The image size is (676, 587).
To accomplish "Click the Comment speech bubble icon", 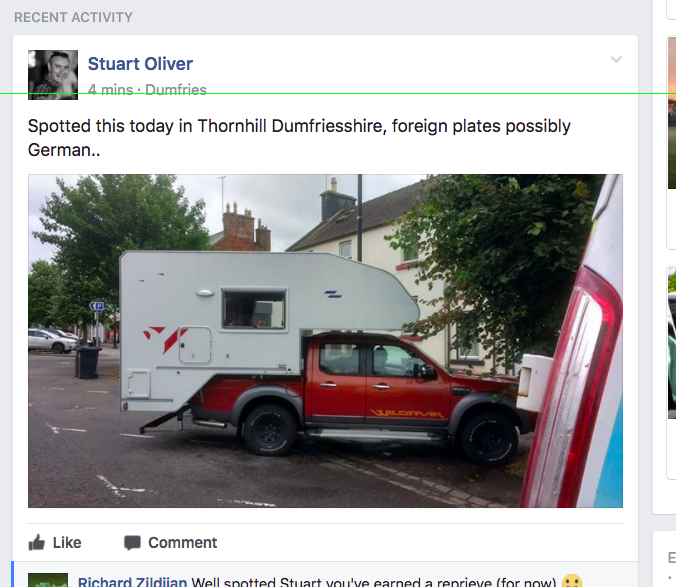I will (132, 543).
